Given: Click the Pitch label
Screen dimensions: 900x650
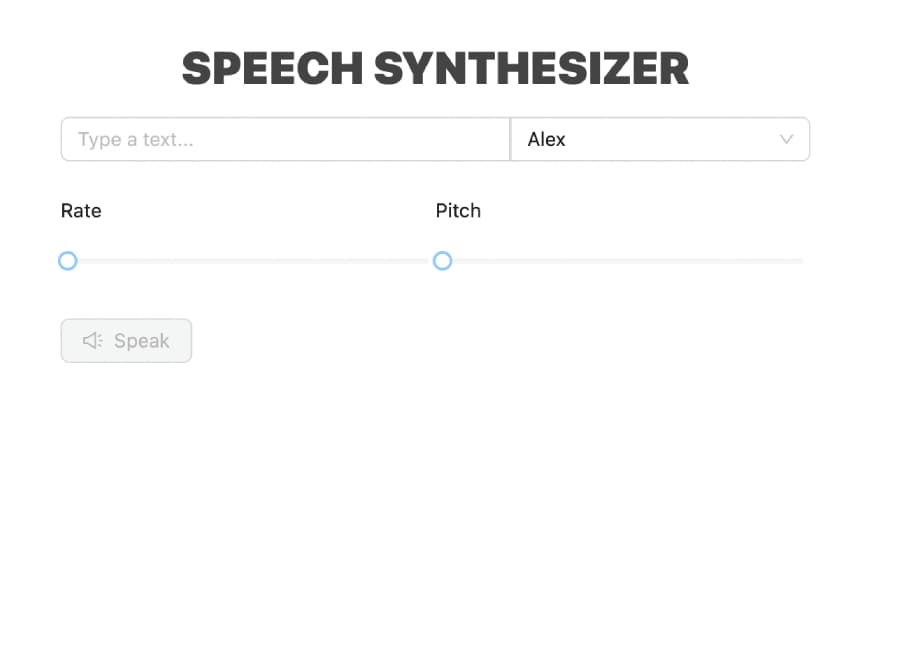Looking at the screenshot, I should click(x=458, y=211).
